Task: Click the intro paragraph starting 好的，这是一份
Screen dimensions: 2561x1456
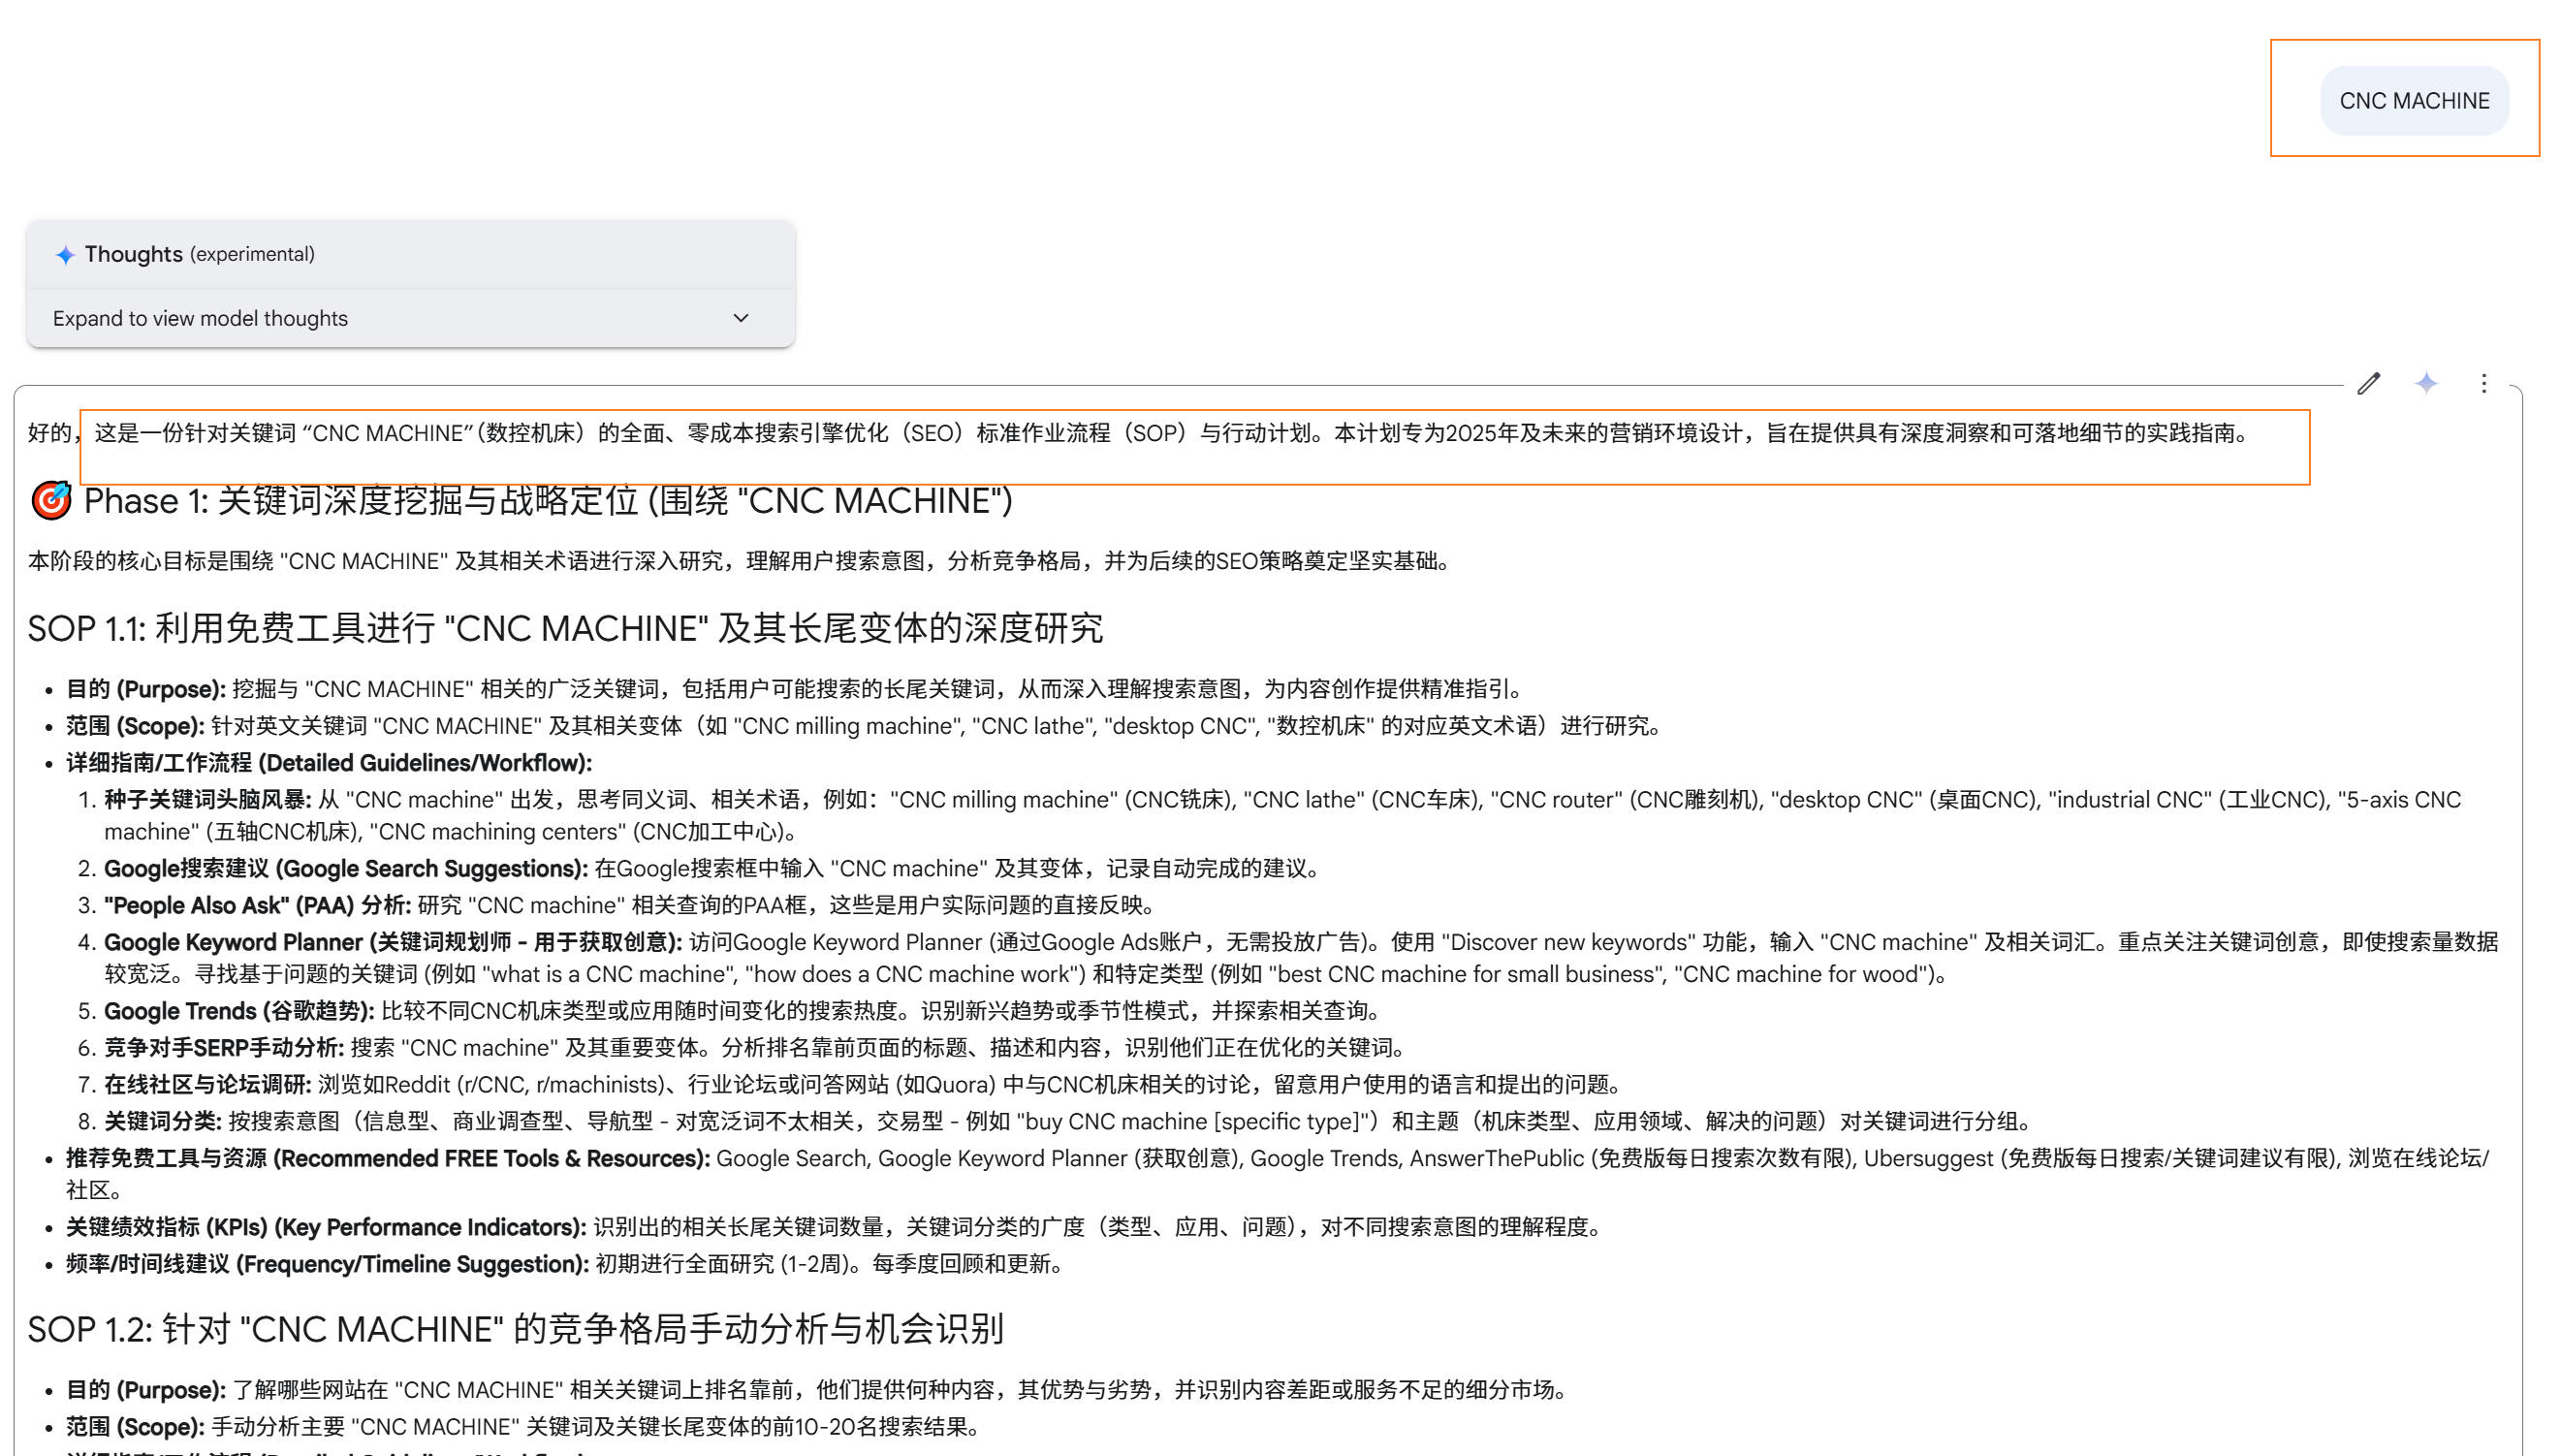Action: [x=1140, y=433]
